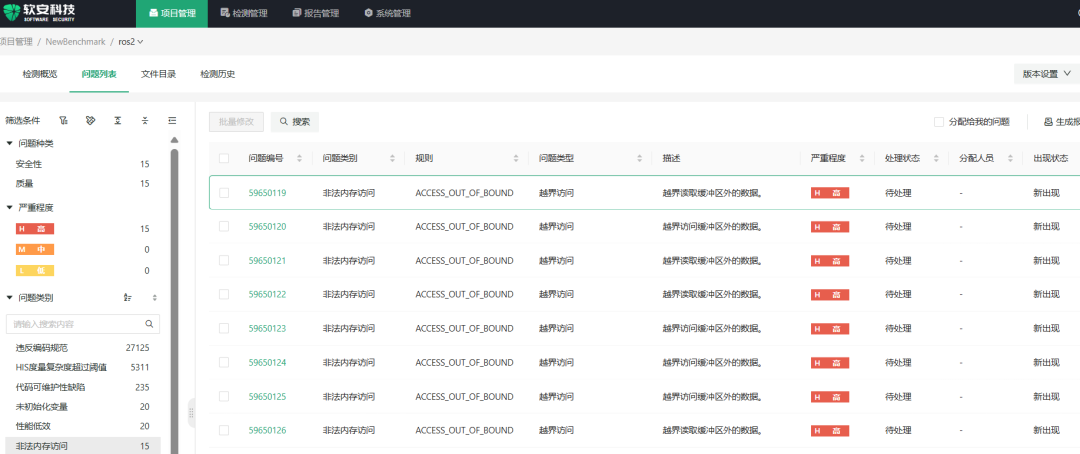Click the expand-all icon in the filter toolbar
Viewport: 1080px width, 454px height.
click(118, 121)
